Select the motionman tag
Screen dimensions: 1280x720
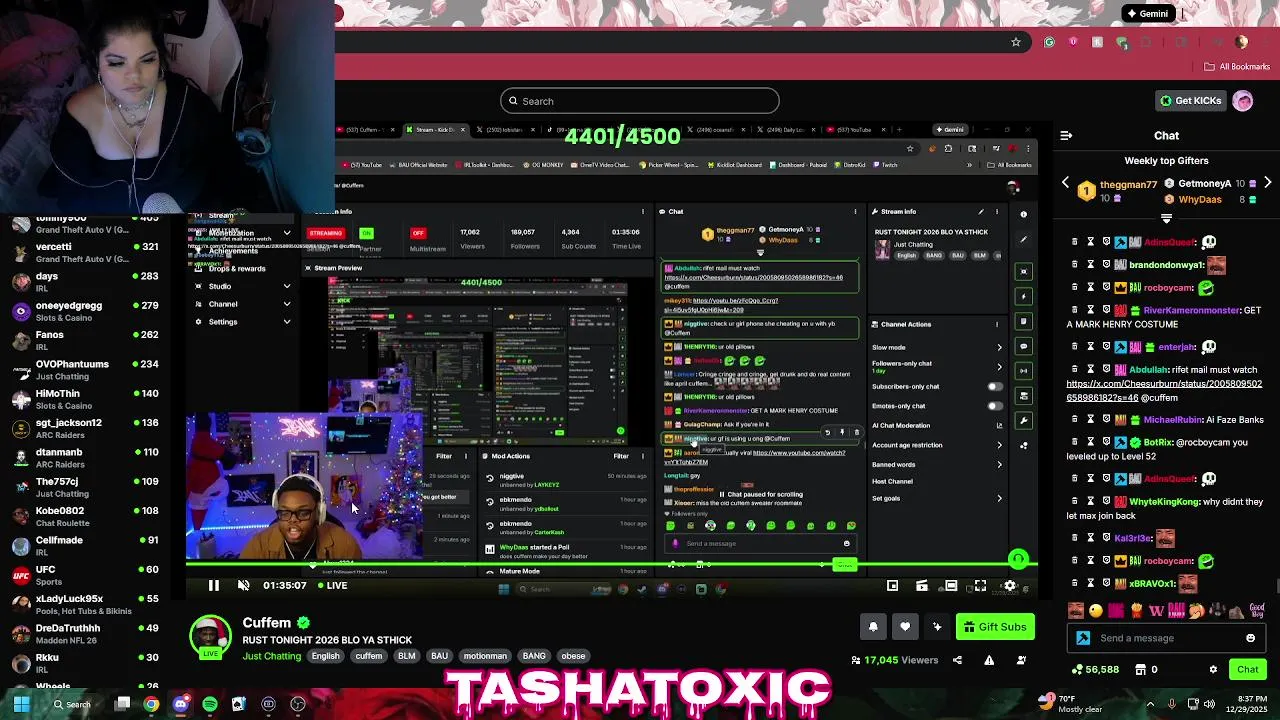pos(485,656)
